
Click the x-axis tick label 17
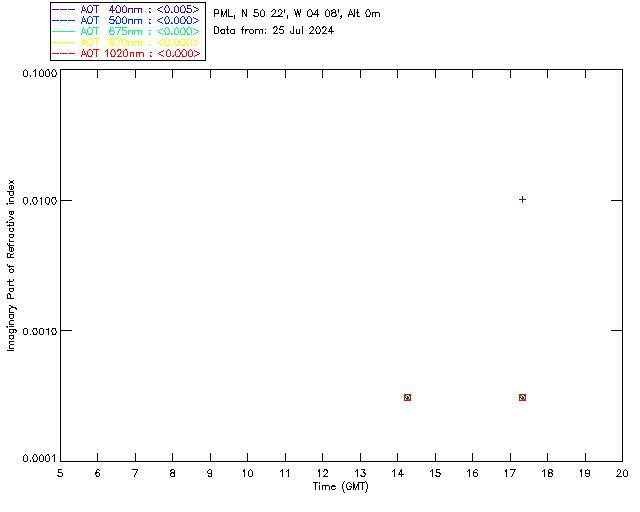coord(510,474)
